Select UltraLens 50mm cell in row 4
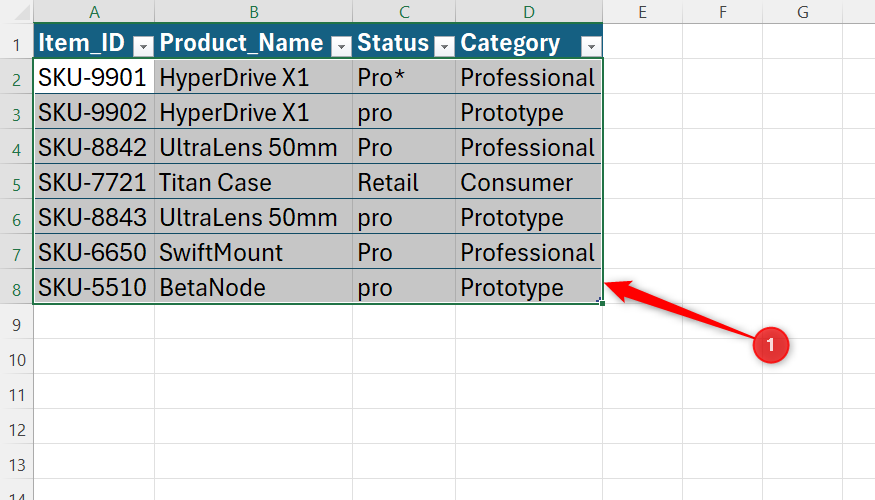 [254, 147]
